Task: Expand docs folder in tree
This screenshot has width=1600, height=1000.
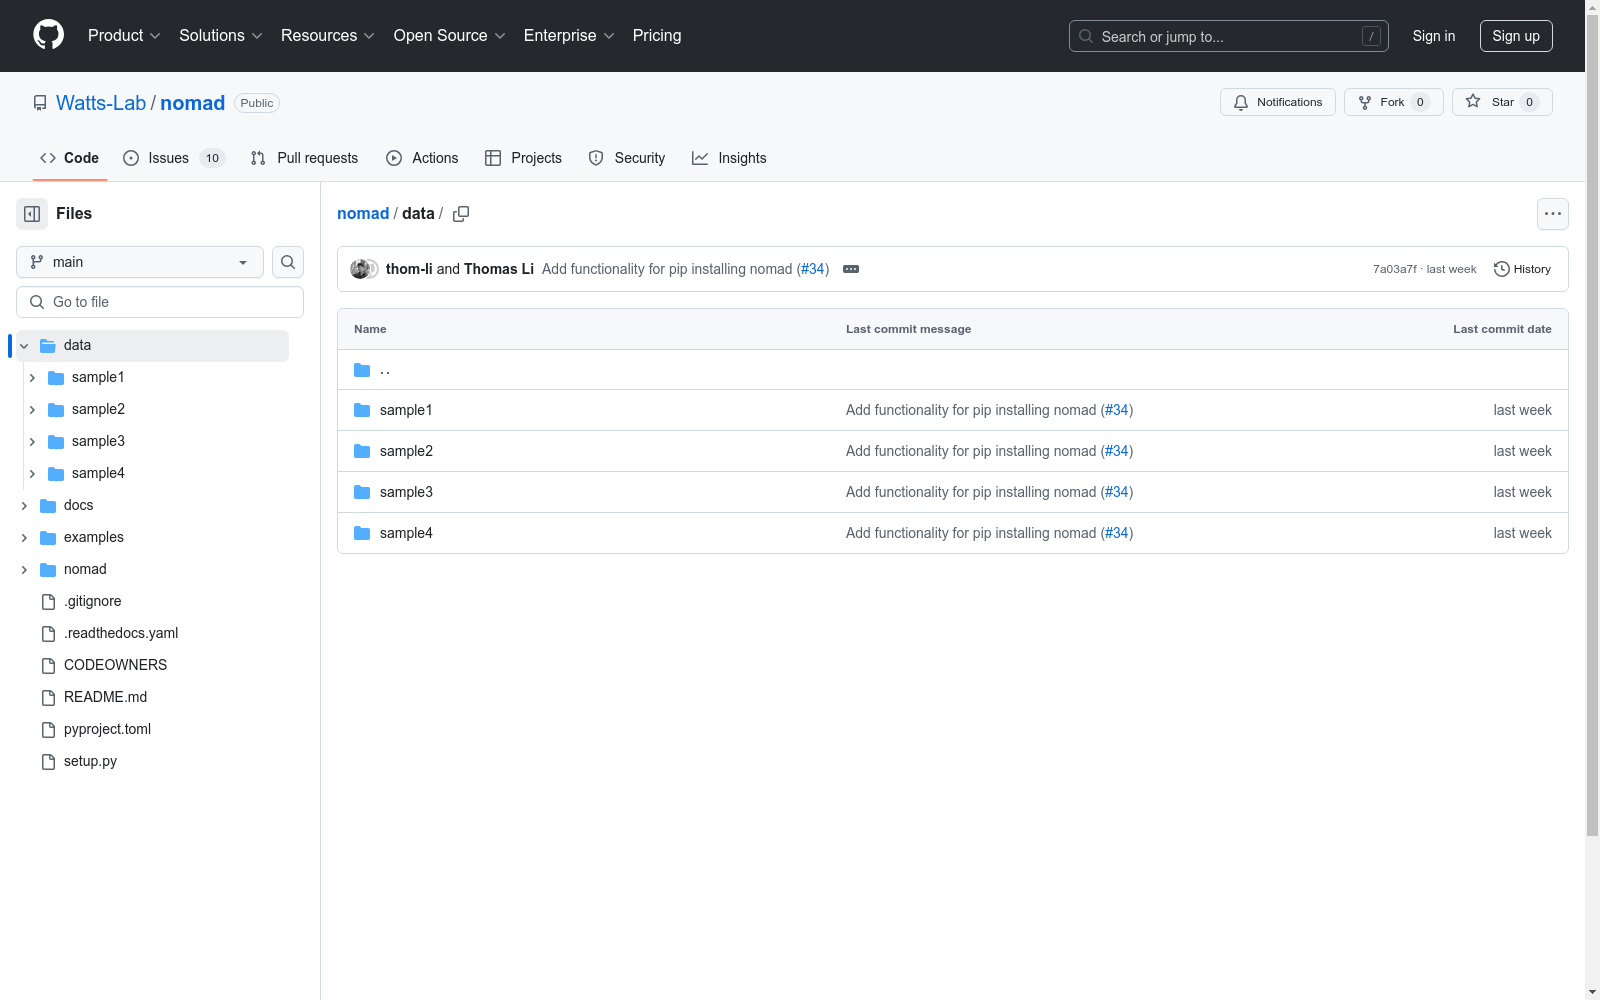Action: tap(24, 506)
